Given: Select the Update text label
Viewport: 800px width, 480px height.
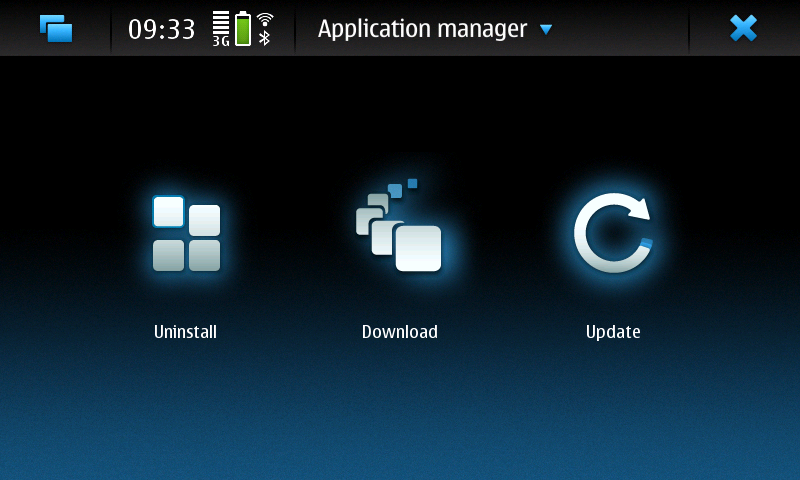Looking at the screenshot, I should pyautogui.click(x=613, y=332).
